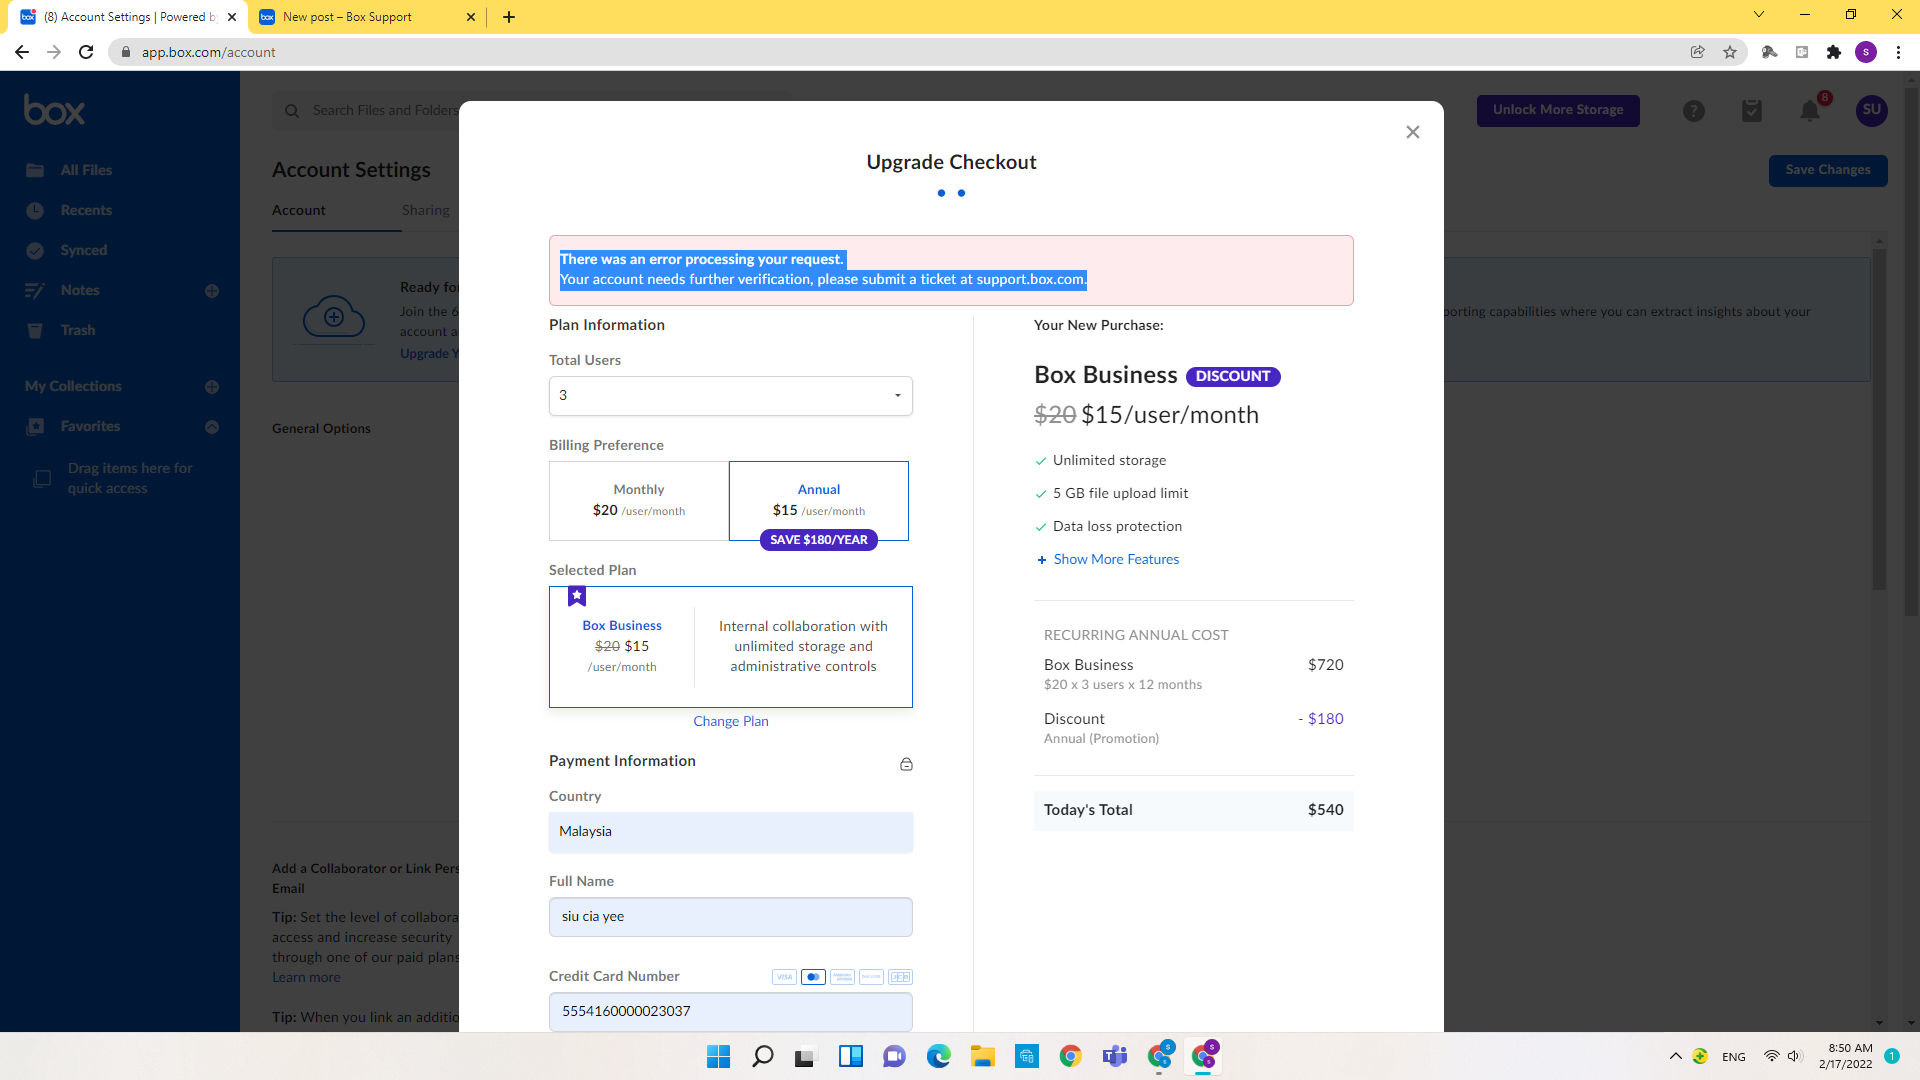Close the Account Settings browser tab
This screenshot has width=1920, height=1080.
(x=232, y=17)
